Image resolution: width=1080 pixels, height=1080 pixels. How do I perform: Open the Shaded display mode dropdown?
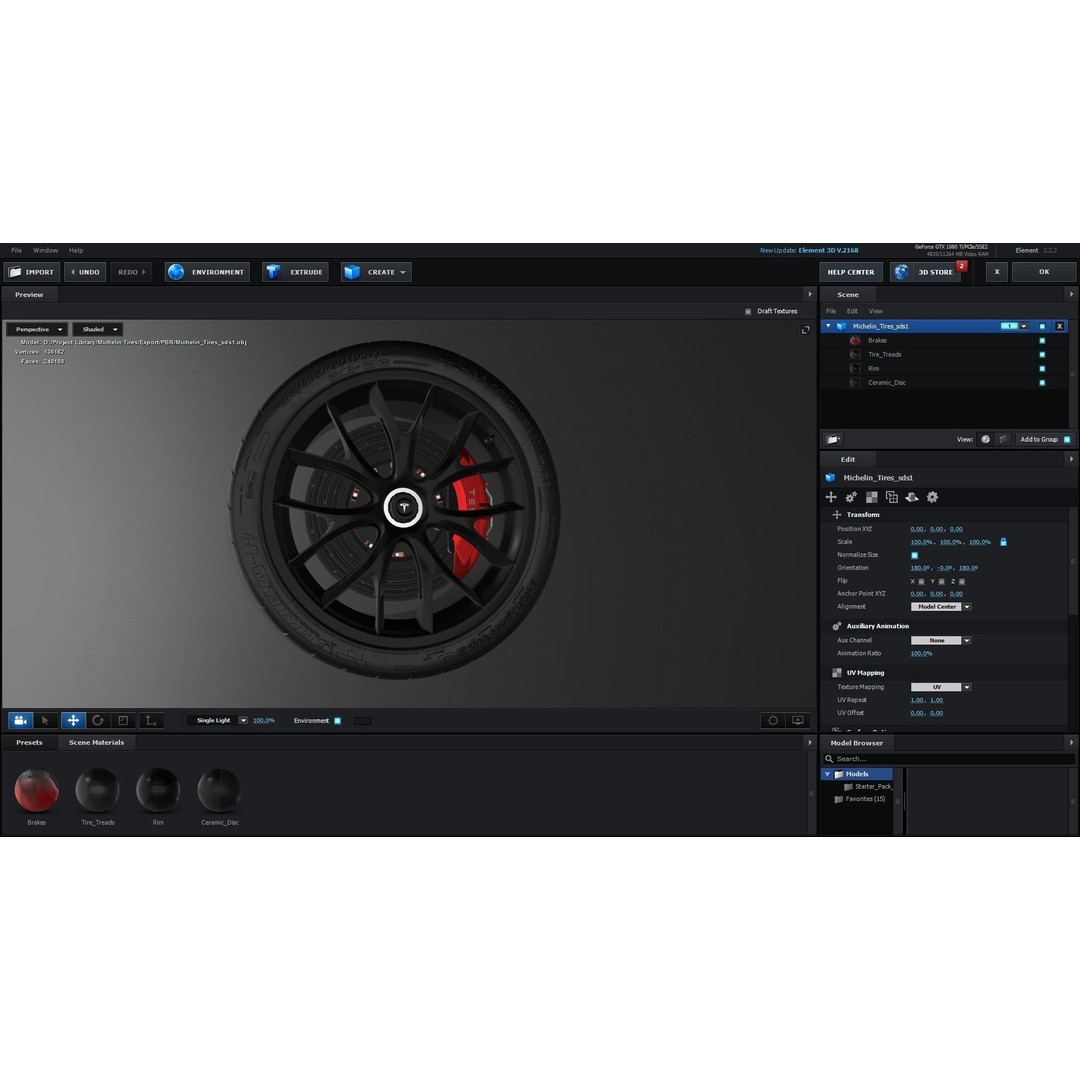[98, 329]
